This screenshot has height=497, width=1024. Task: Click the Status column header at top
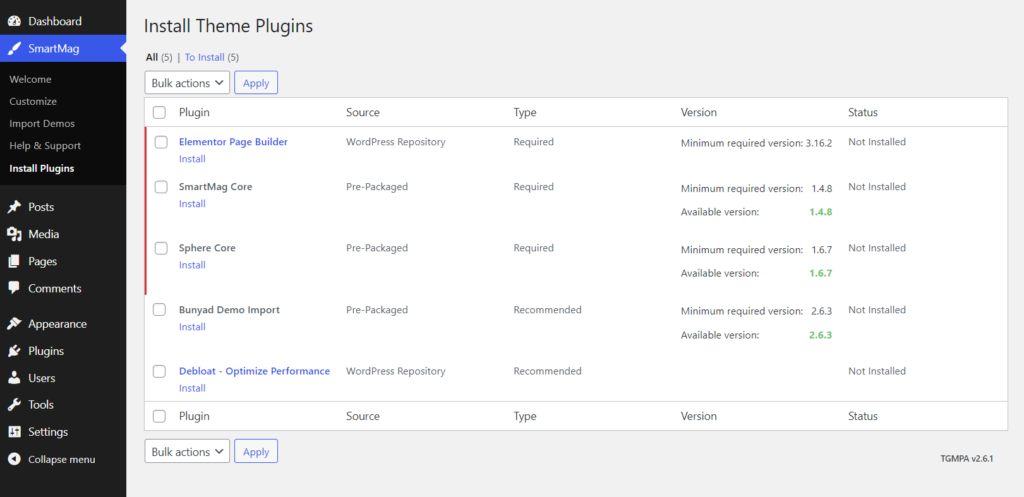pos(863,112)
